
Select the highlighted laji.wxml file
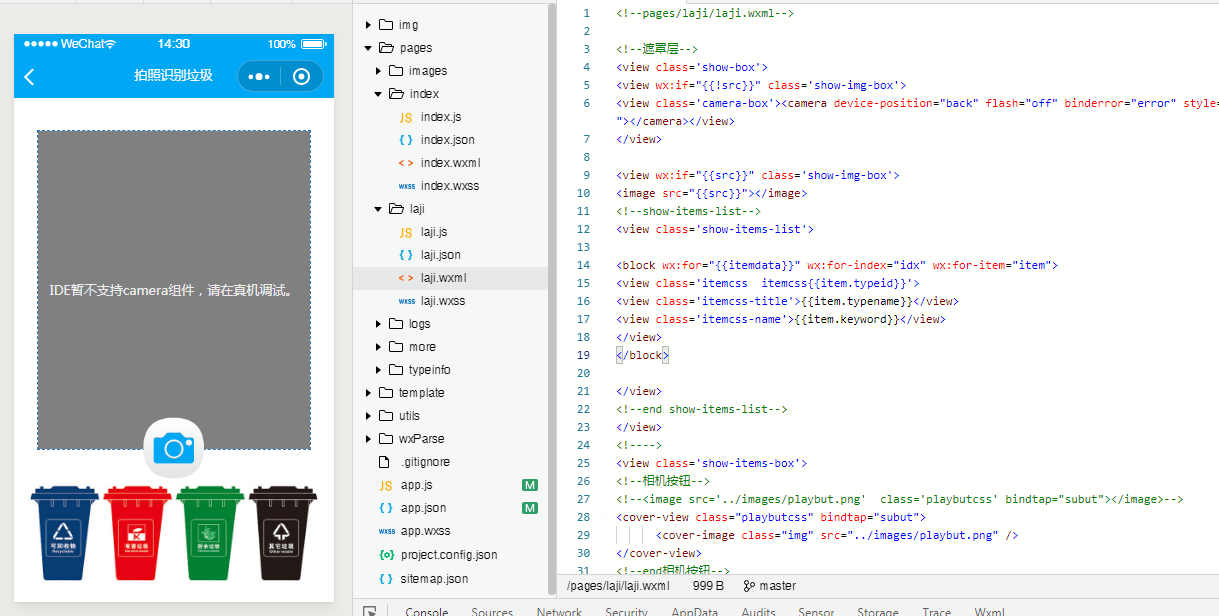tap(450, 278)
